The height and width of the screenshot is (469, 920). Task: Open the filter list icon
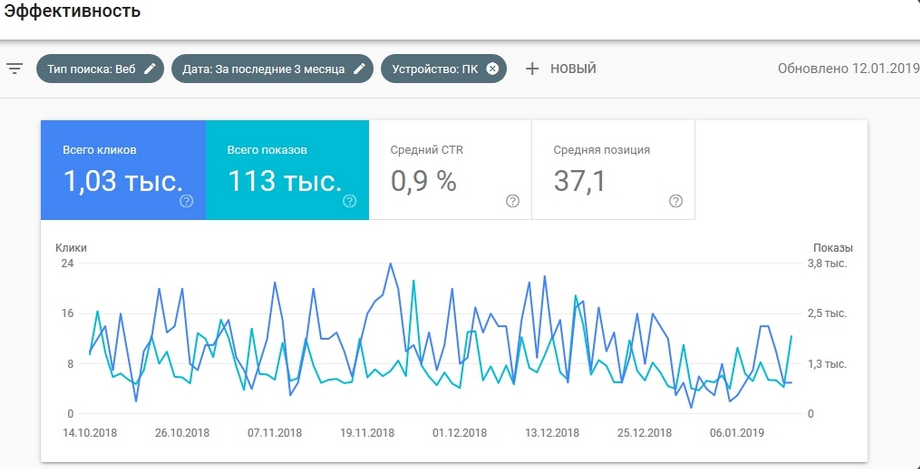click(x=15, y=69)
